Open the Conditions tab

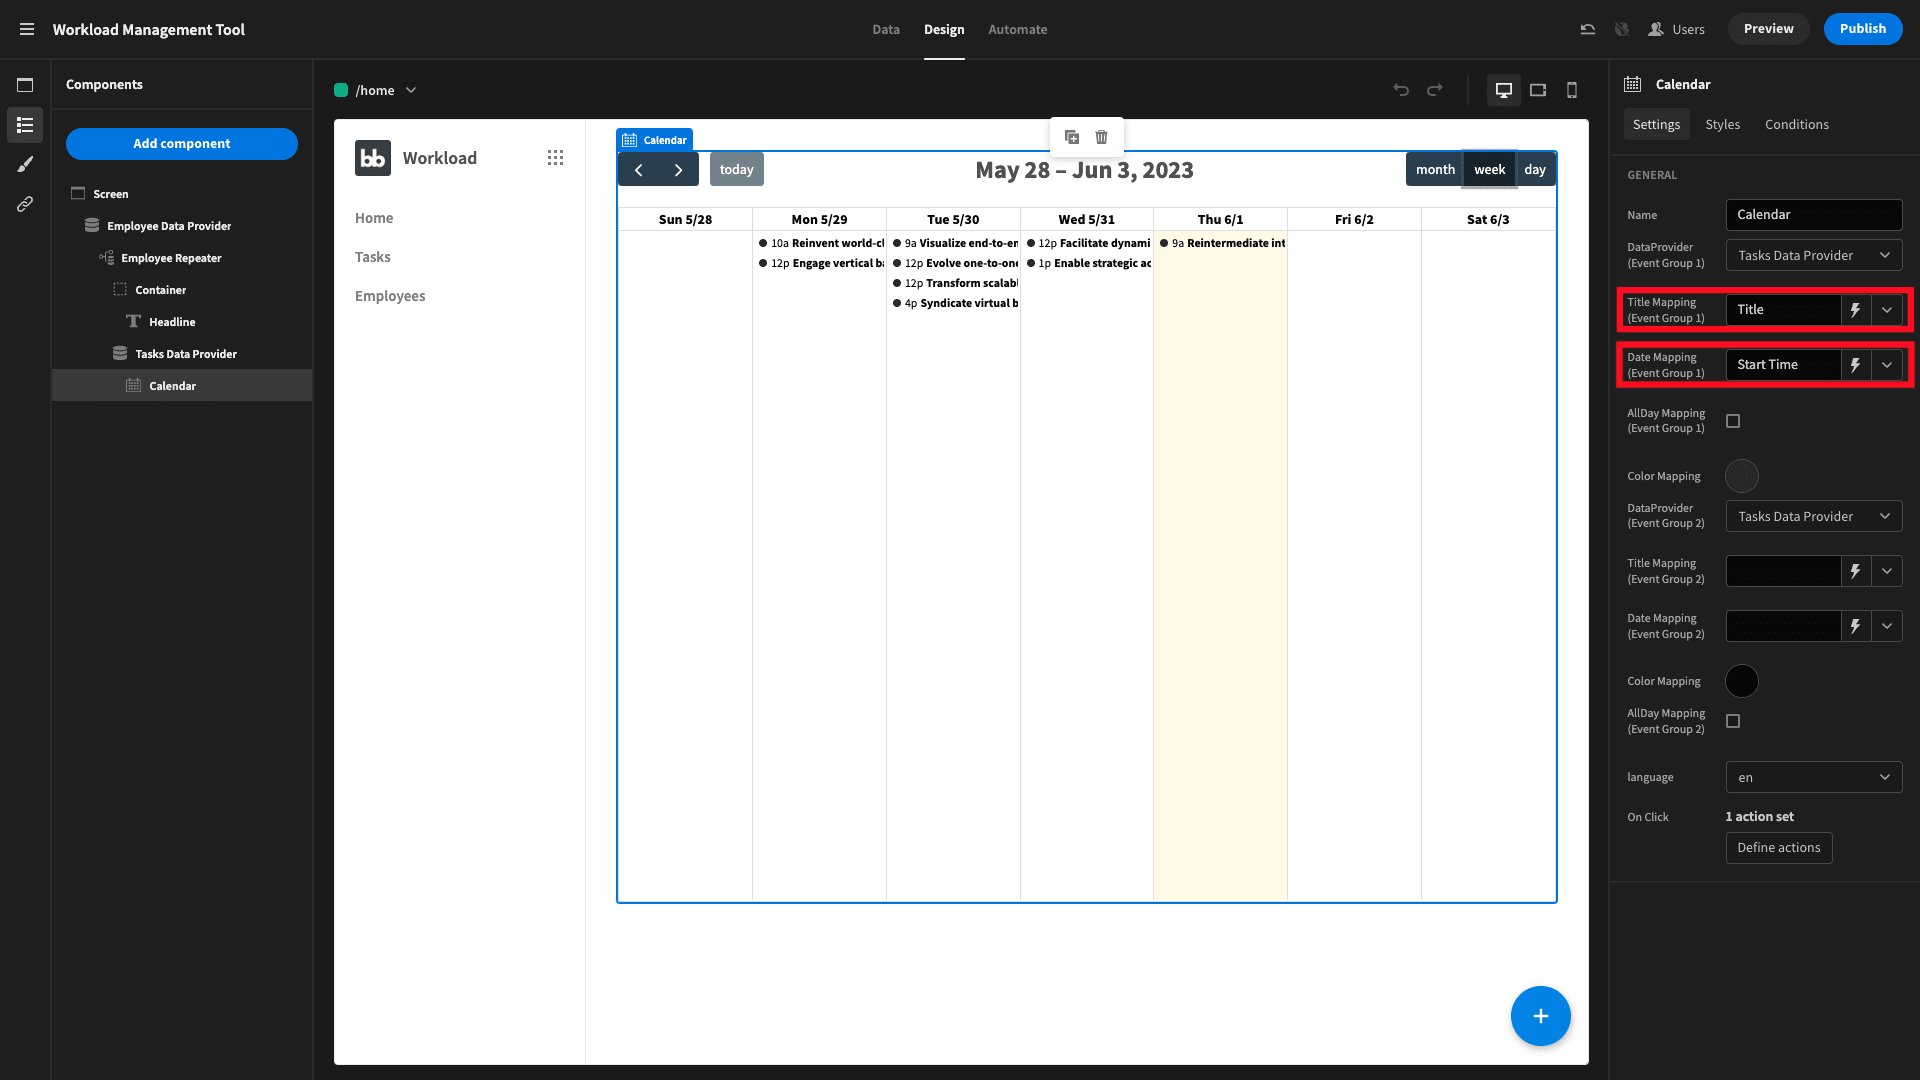point(1797,124)
